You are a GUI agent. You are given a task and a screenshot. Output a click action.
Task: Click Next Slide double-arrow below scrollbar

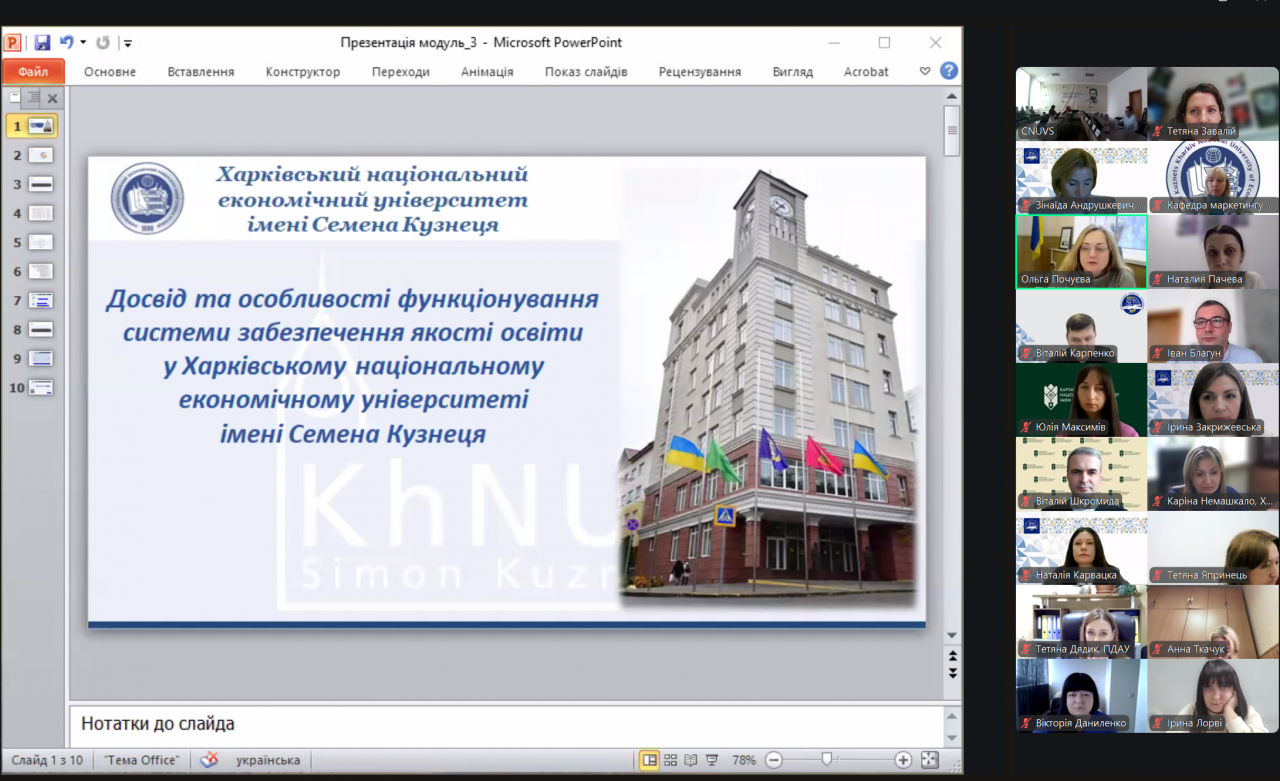(953, 674)
